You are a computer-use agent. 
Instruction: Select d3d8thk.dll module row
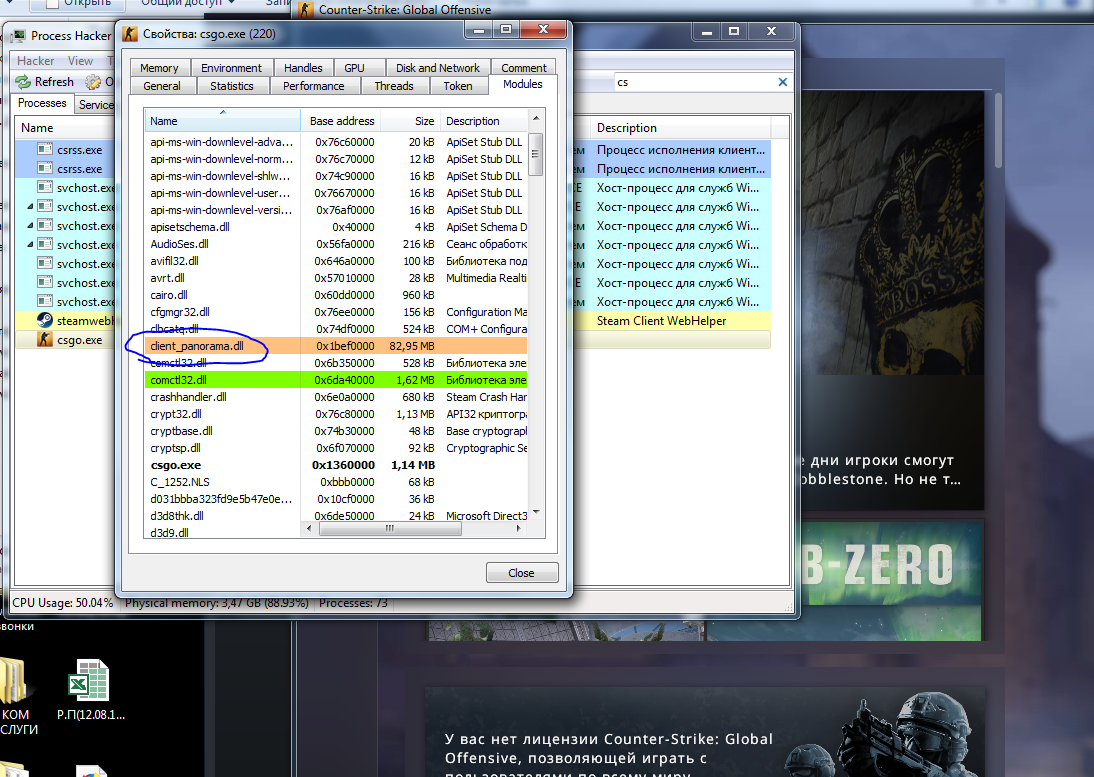[x=336, y=516]
